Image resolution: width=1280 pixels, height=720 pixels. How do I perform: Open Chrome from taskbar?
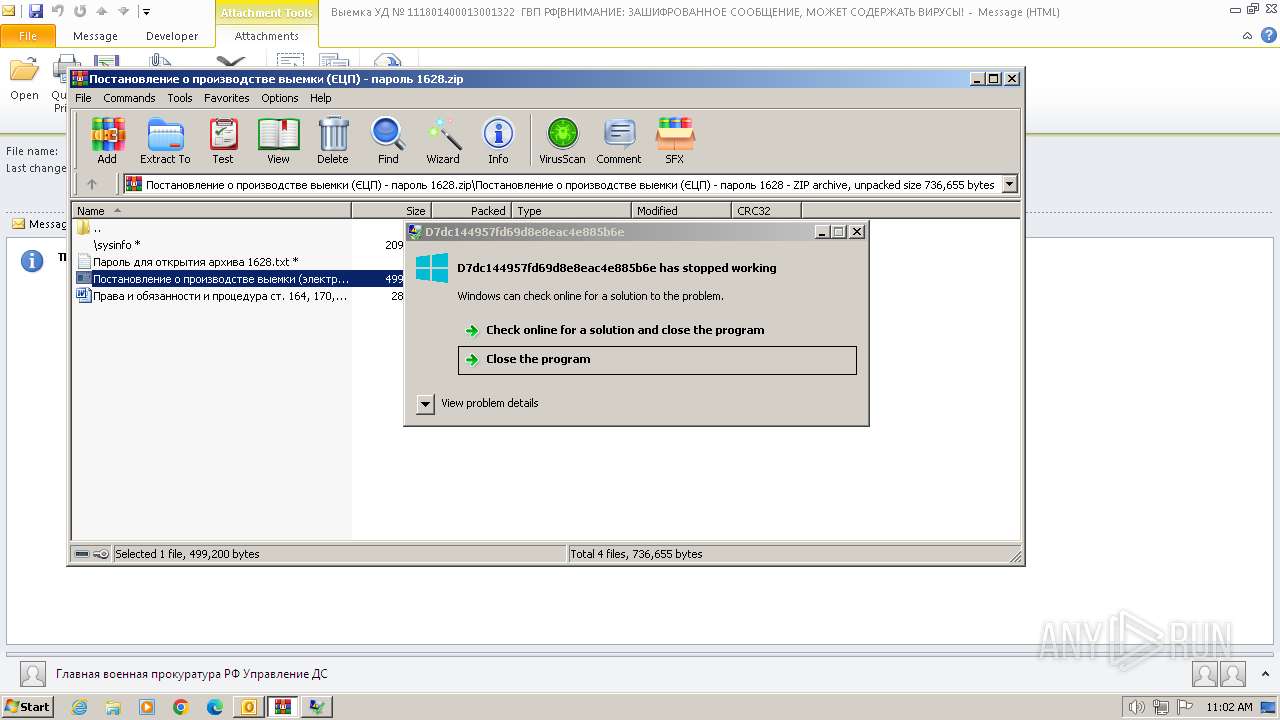pyautogui.click(x=181, y=707)
